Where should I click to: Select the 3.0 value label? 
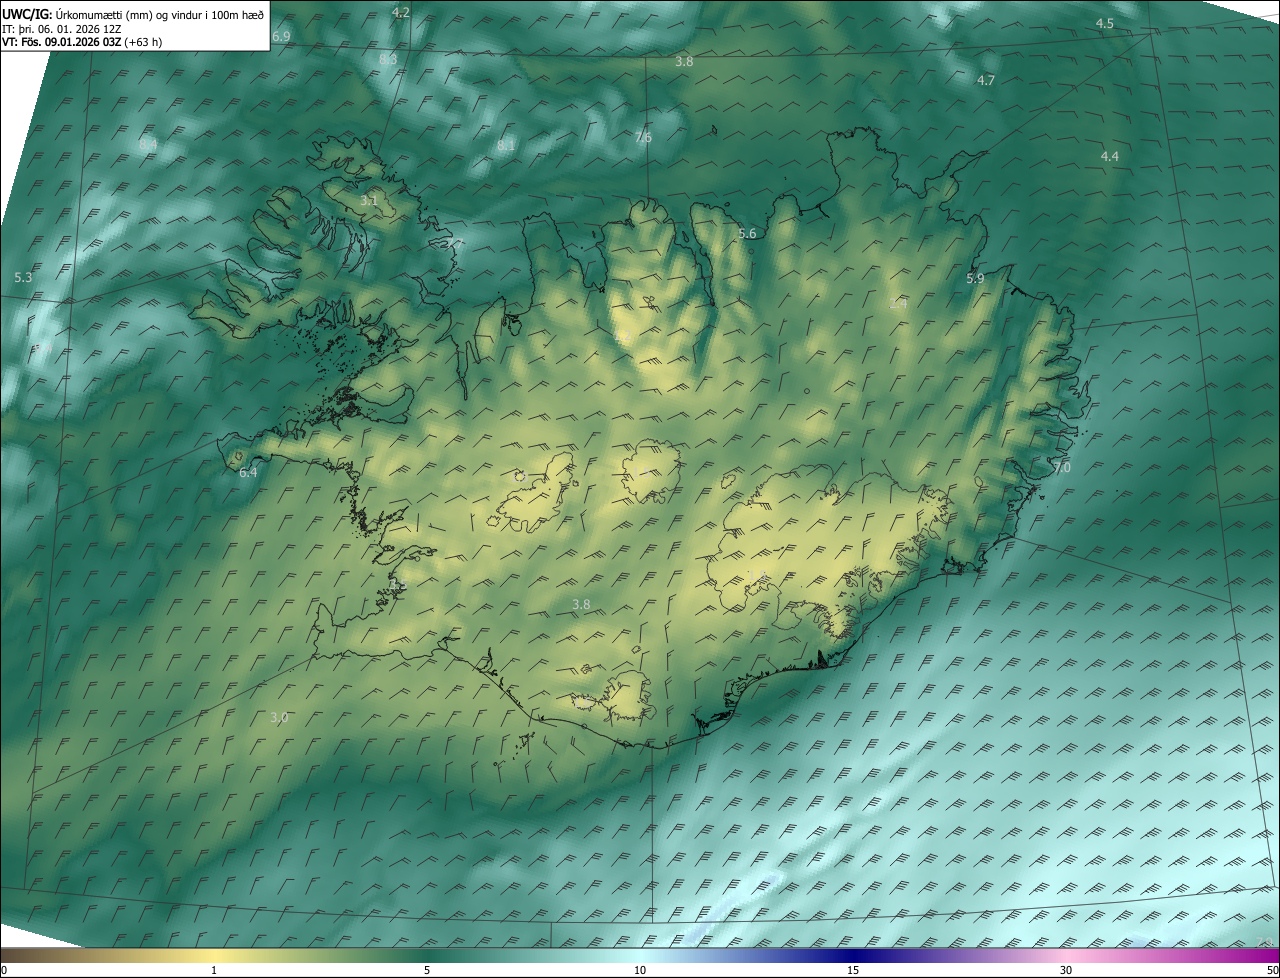[279, 717]
